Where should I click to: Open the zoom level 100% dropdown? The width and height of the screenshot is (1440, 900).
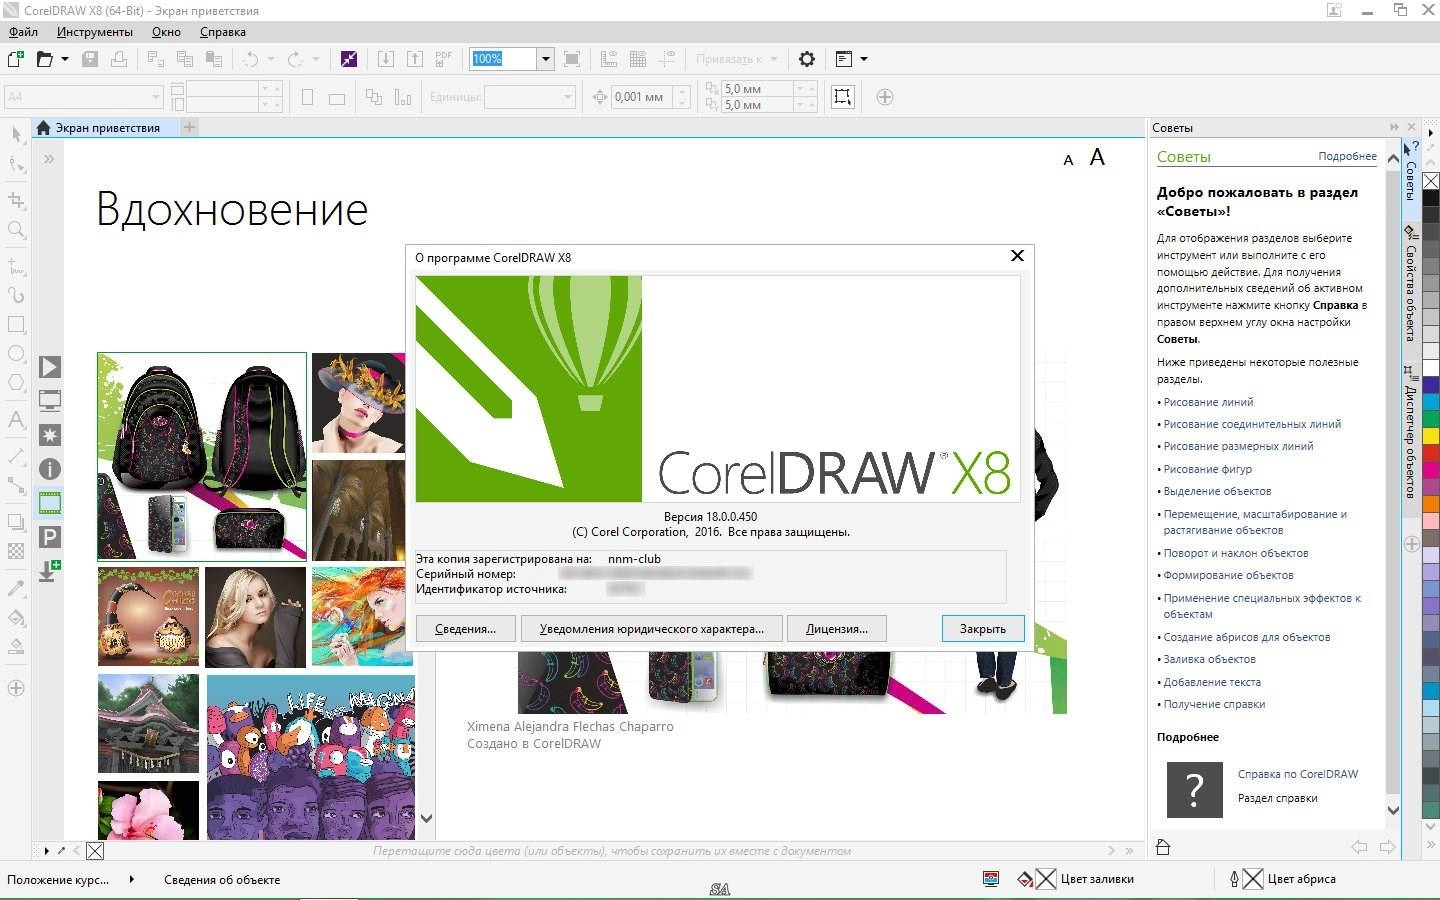tap(545, 59)
